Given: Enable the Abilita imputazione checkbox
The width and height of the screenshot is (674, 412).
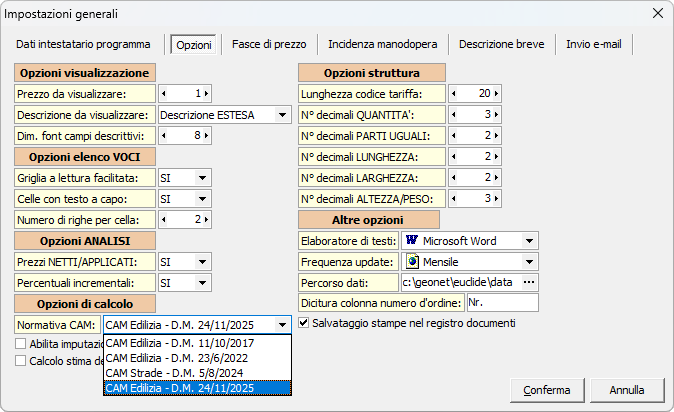Looking at the screenshot, I should coord(21,344).
